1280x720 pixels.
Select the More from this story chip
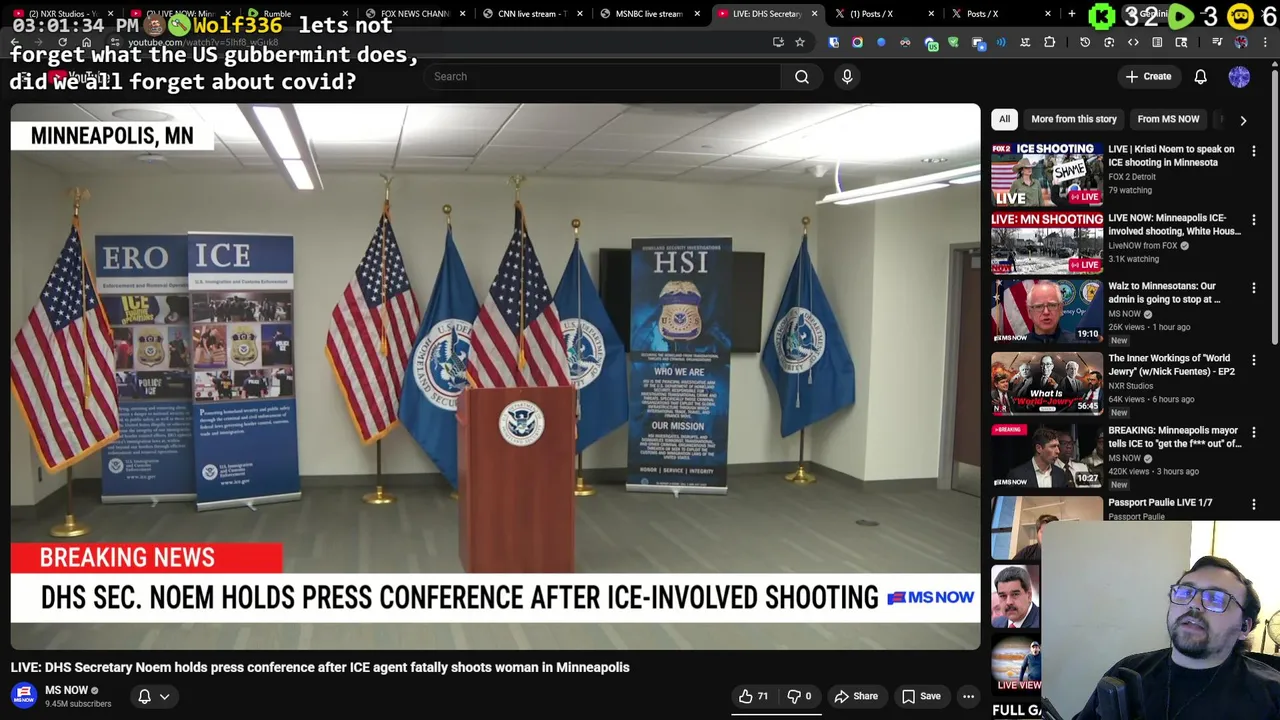pos(1073,119)
